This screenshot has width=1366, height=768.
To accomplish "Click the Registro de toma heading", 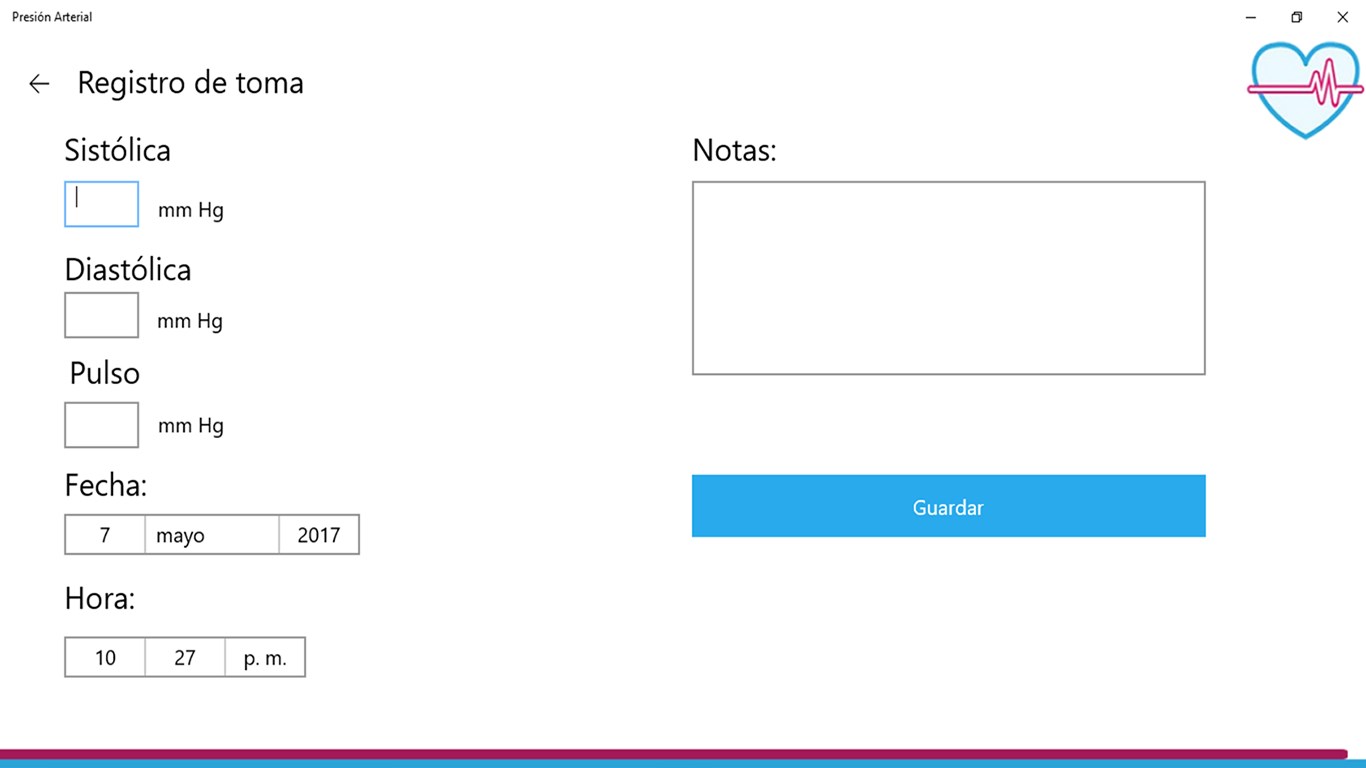I will 190,83.
